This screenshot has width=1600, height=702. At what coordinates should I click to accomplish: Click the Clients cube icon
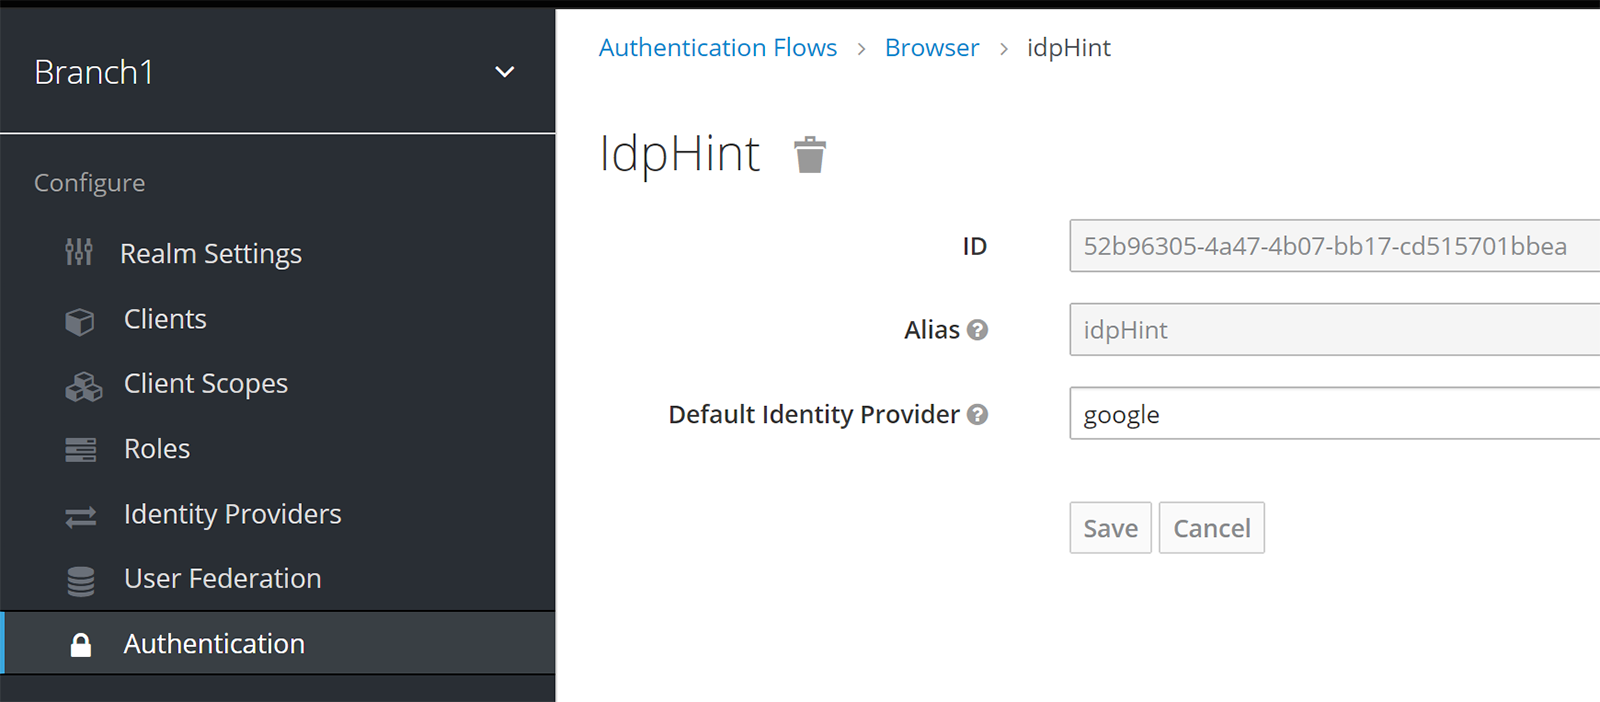(80, 321)
